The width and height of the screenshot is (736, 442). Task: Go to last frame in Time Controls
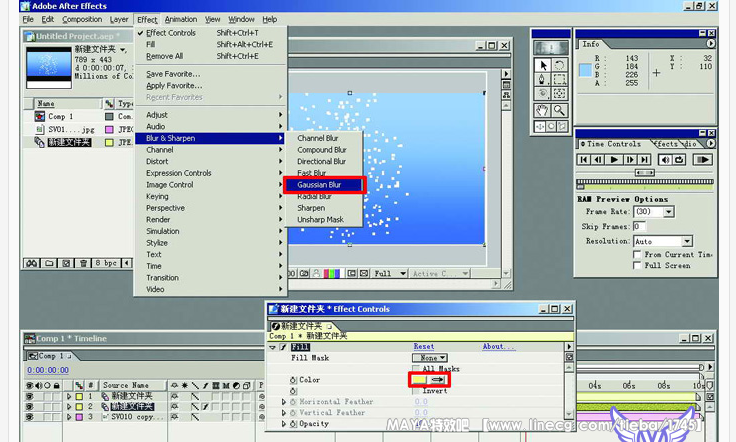tap(644, 160)
